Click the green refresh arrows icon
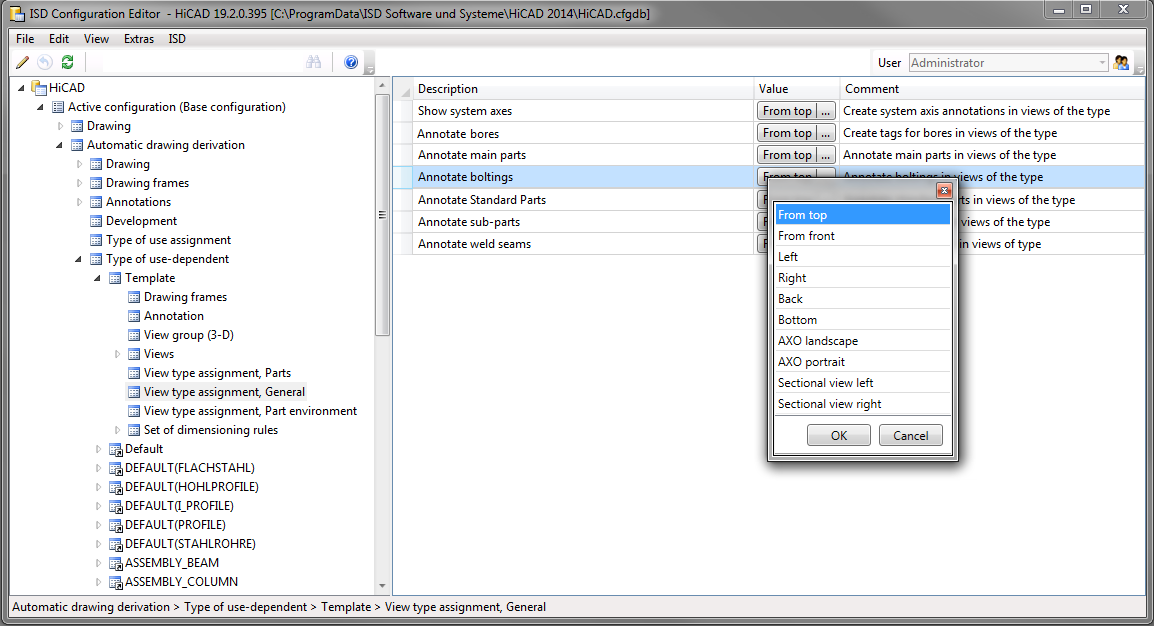The width and height of the screenshot is (1154, 626). pos(67,62)
